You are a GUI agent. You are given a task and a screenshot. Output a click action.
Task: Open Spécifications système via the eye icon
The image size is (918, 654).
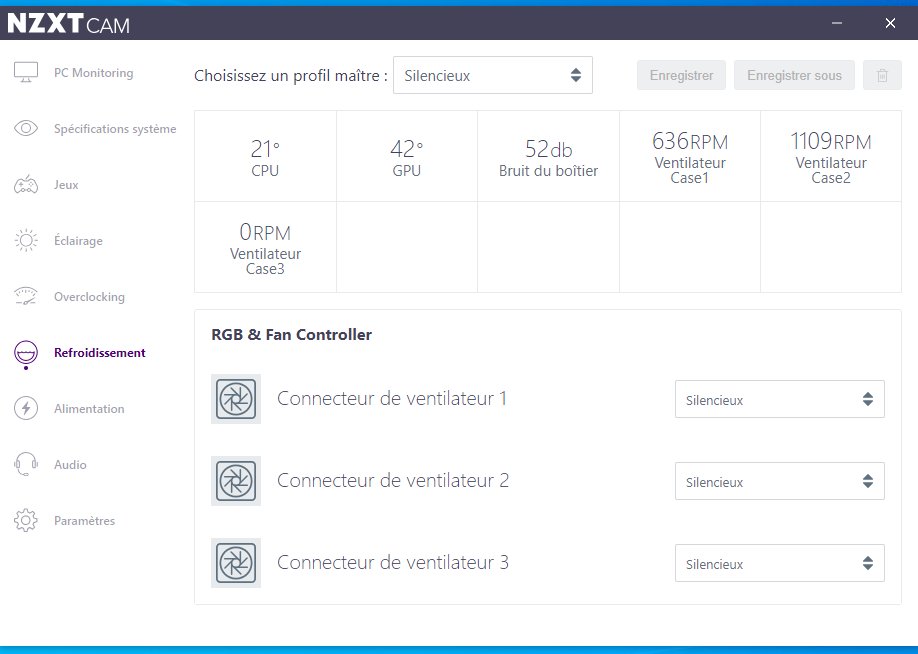[x=26, y=129]
